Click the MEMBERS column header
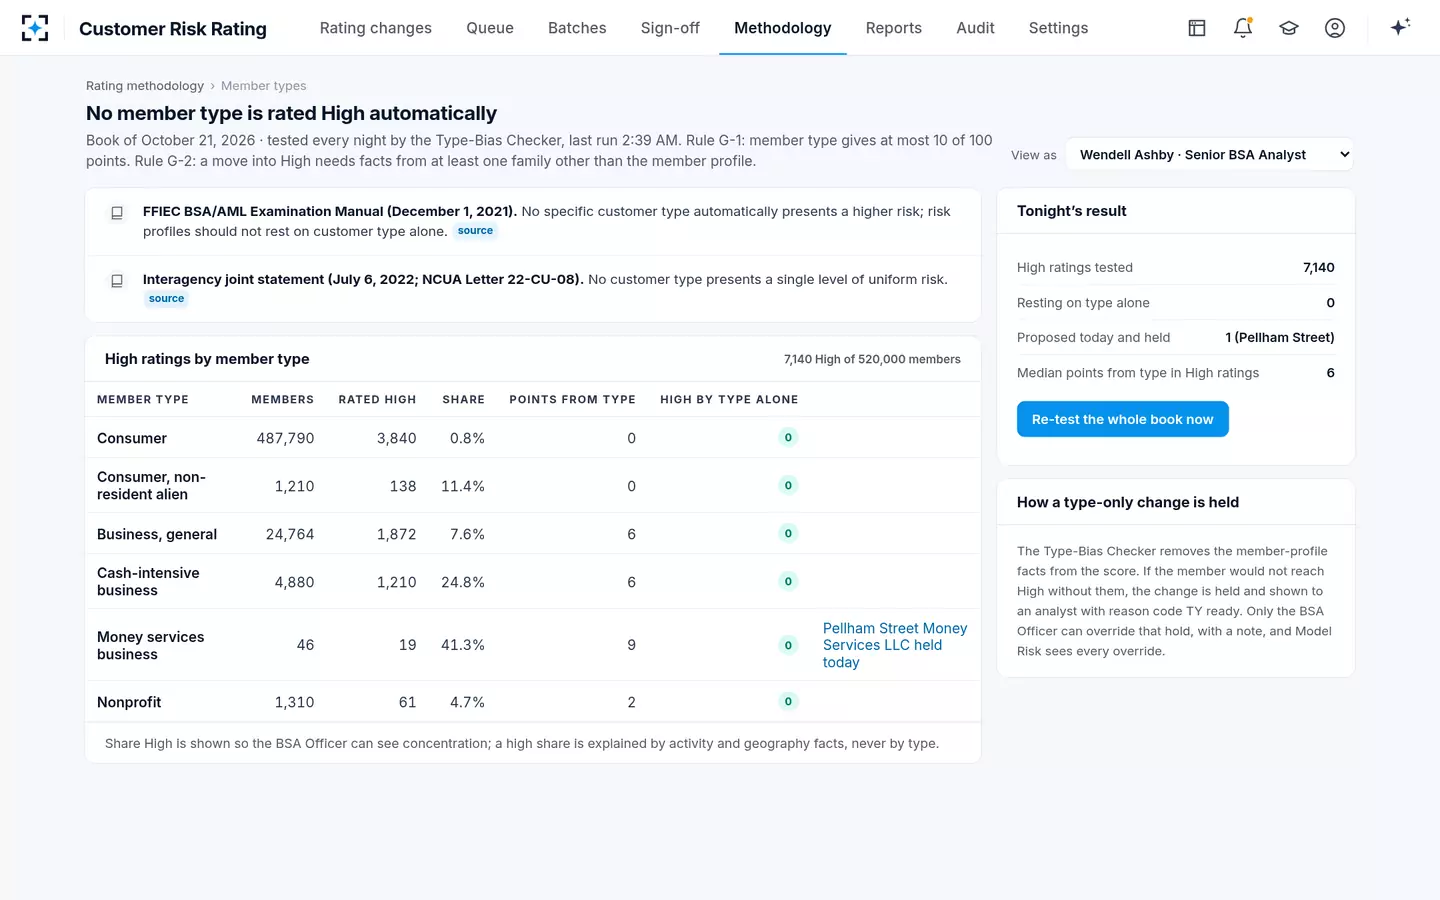1440x900 pixels. point(282,399)
